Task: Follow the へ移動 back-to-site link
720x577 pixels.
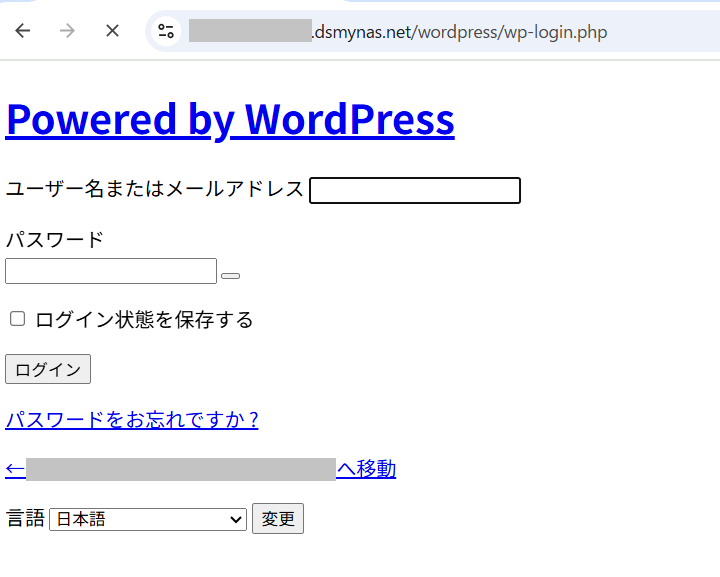Action: (201, 469)
